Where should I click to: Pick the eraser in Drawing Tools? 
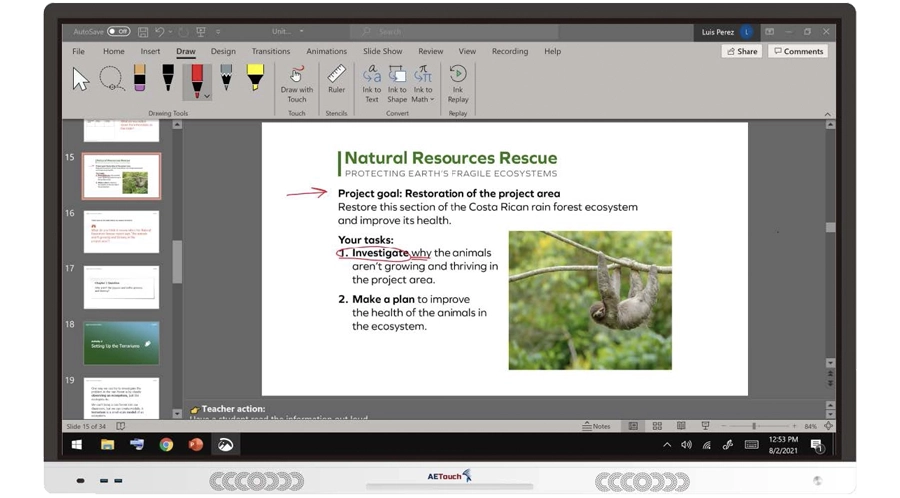click(x=140, y=79)
